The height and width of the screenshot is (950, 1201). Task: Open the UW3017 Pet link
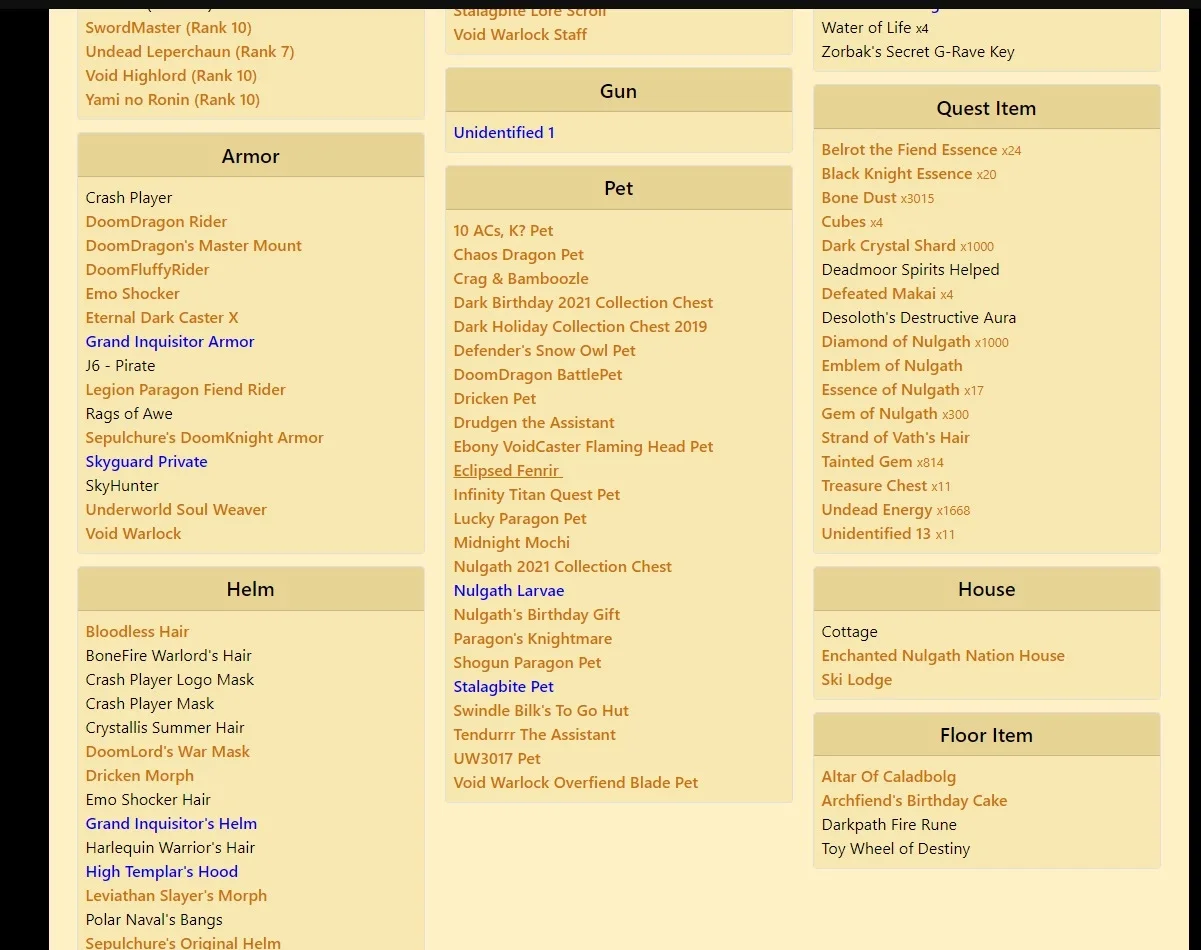[497, 759]
